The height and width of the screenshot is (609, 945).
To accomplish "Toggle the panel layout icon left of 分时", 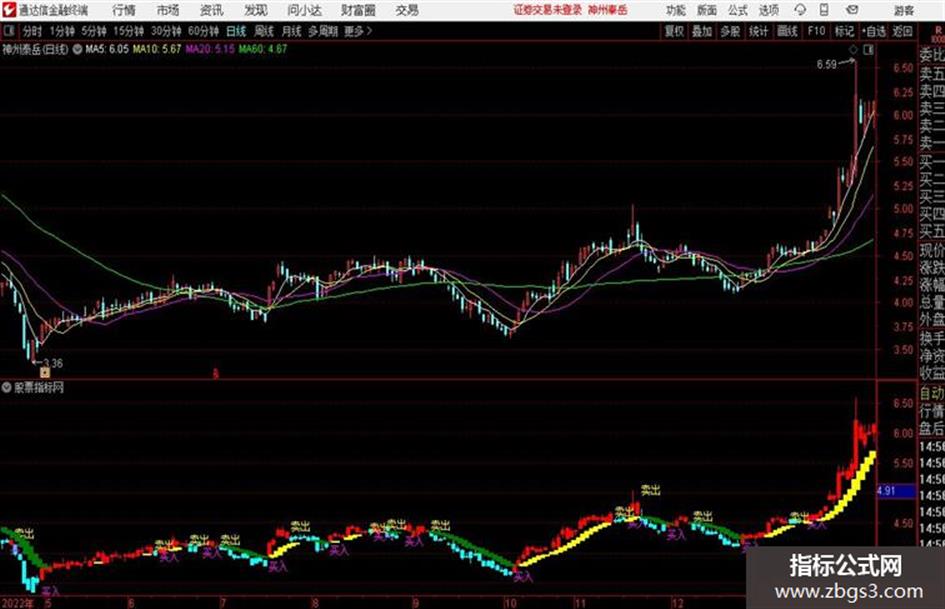I will click(x=9, y=31).
